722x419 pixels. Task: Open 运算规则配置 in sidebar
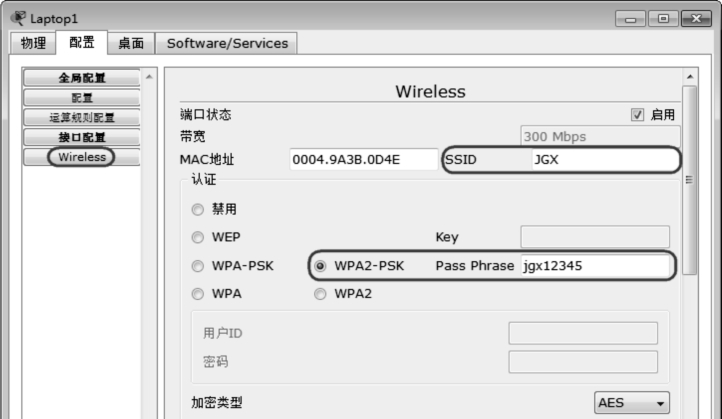(x=82, y=118)
